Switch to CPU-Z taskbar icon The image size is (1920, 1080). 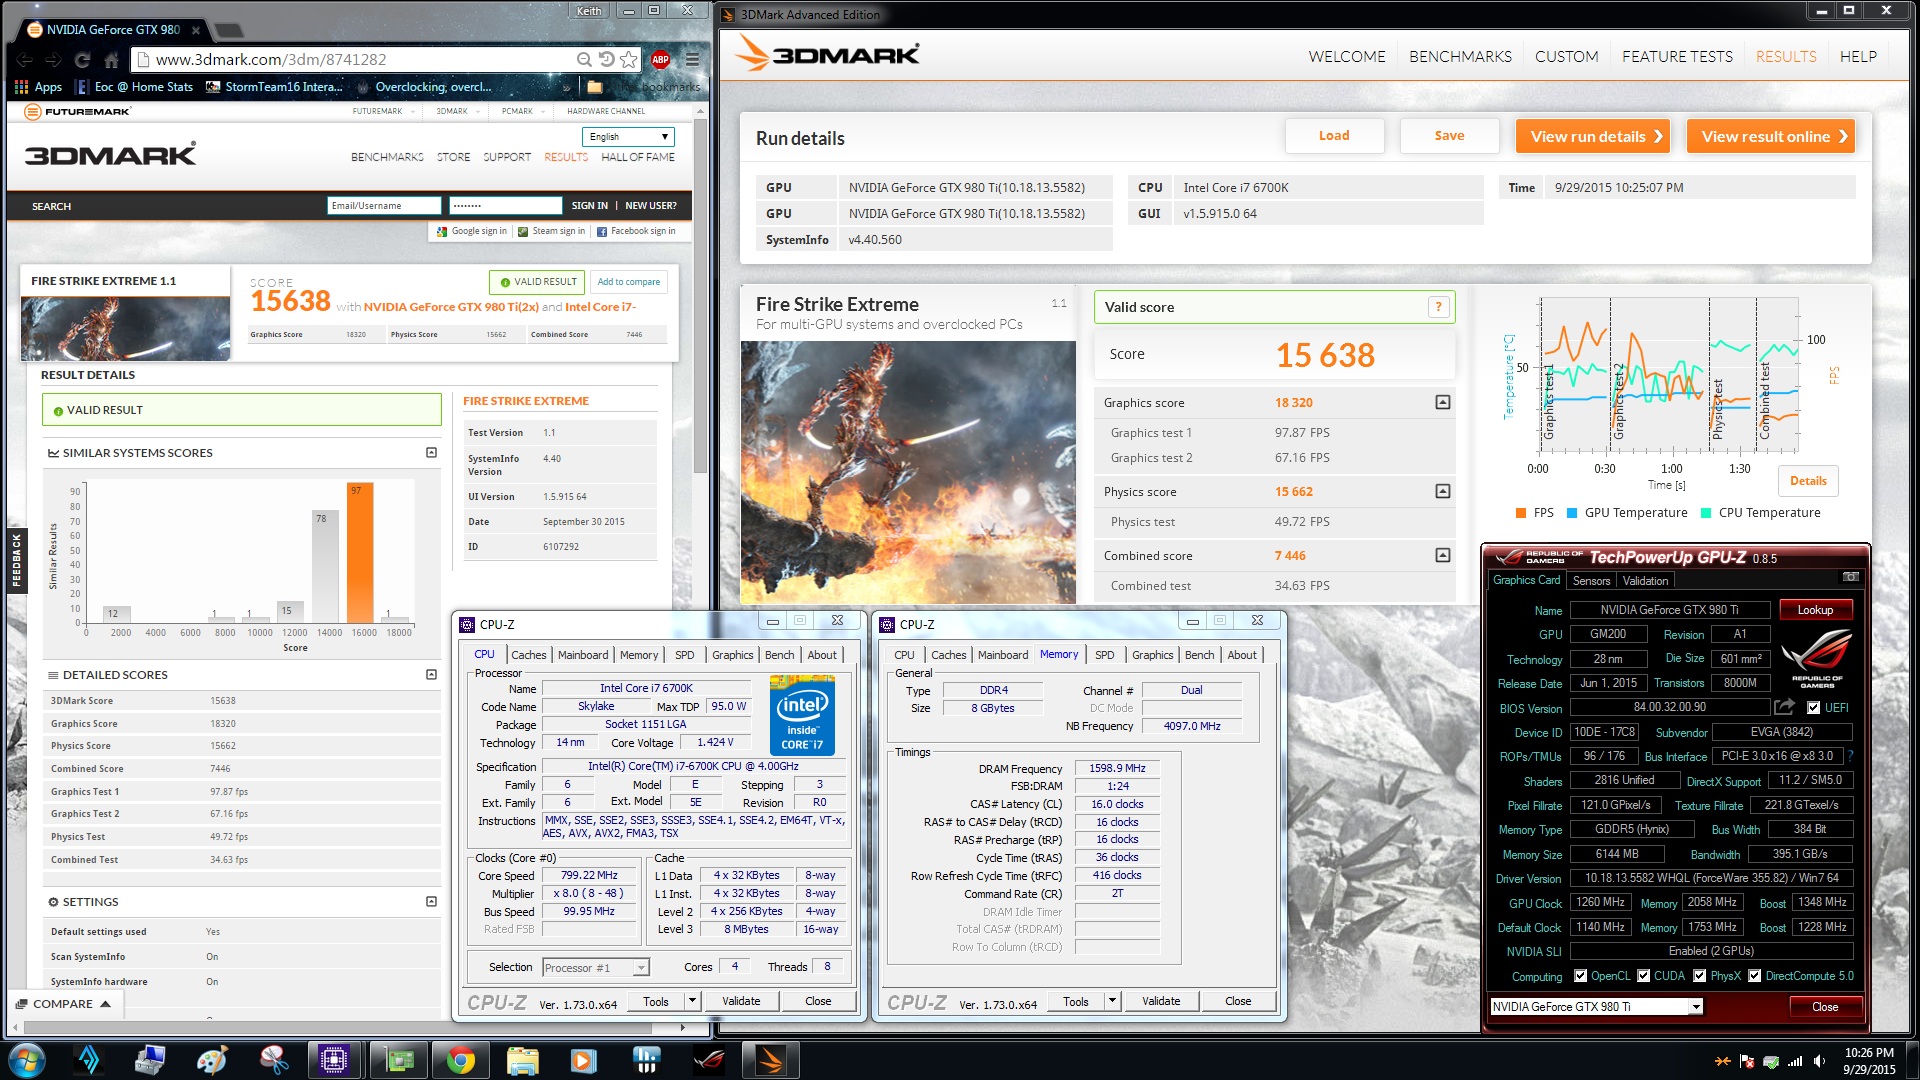click(x=334, y=1059)
